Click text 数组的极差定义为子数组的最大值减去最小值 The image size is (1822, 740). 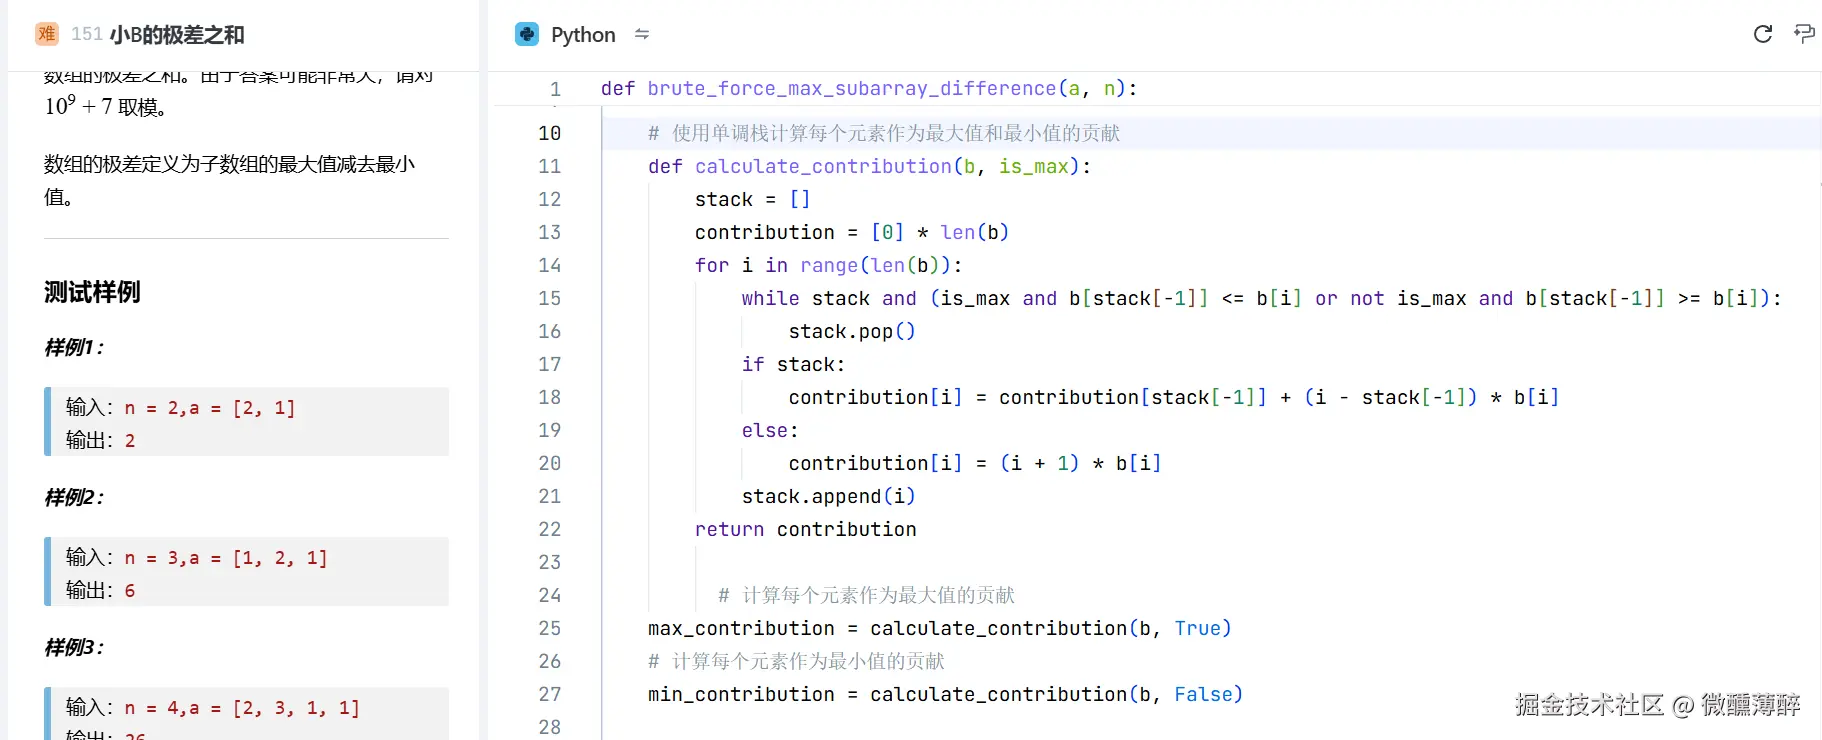(x=229, y=180)
